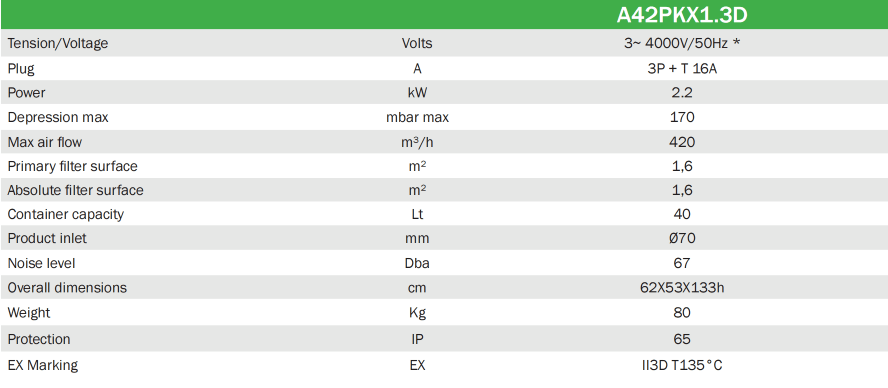Click the 62X53X133h dimensions value
Image resolution: width=888 pixels, height=388 pixels.
682,288
